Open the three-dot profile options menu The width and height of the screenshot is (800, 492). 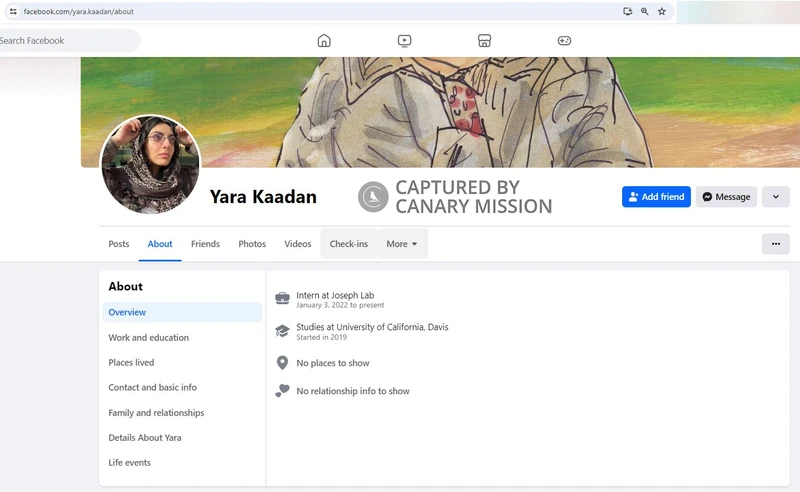[776, 244]
